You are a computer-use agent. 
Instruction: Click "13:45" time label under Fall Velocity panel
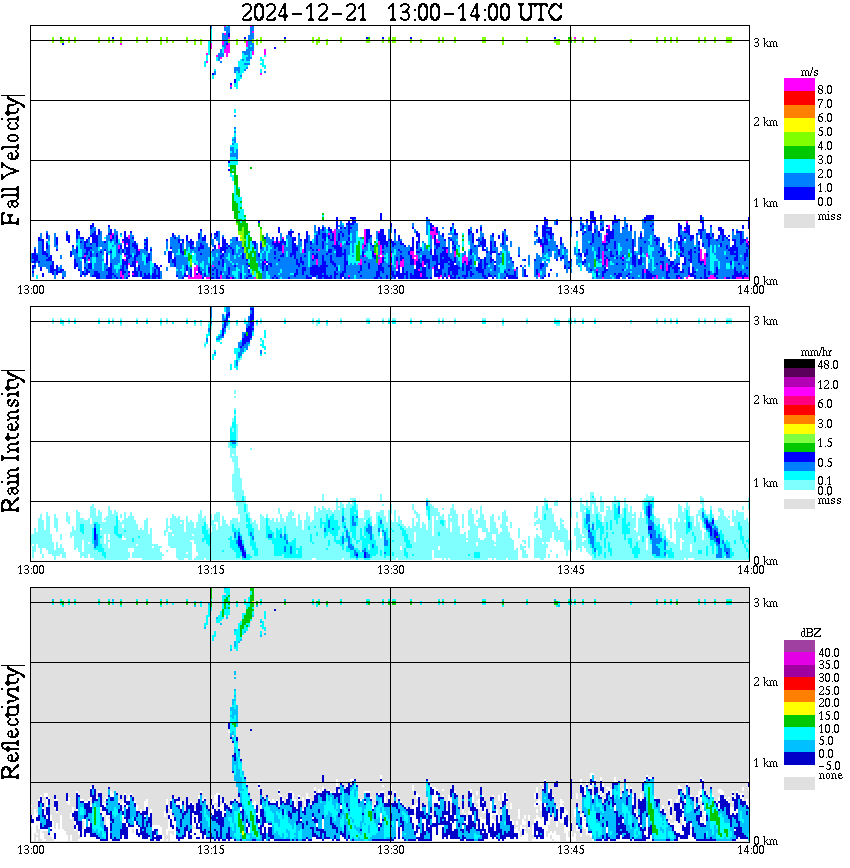click(570, 290)
